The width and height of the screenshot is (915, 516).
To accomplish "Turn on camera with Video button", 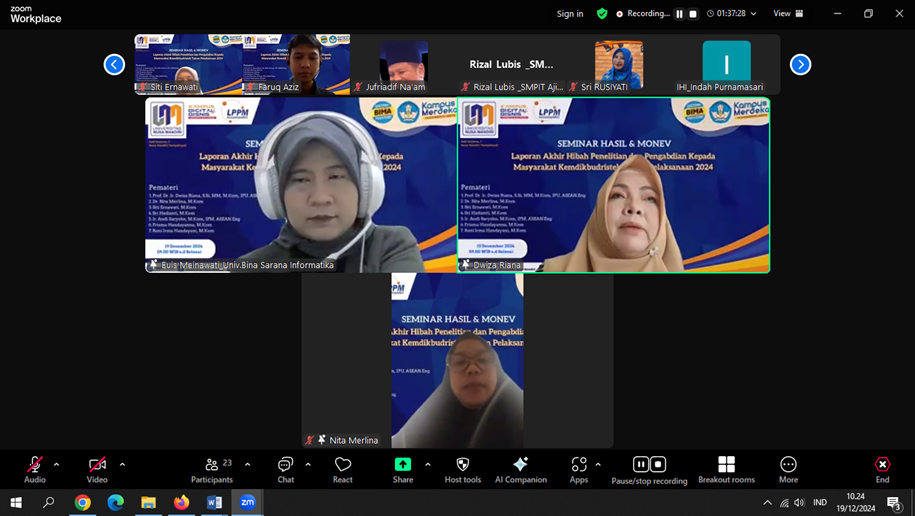I will [x=97, y=468].
